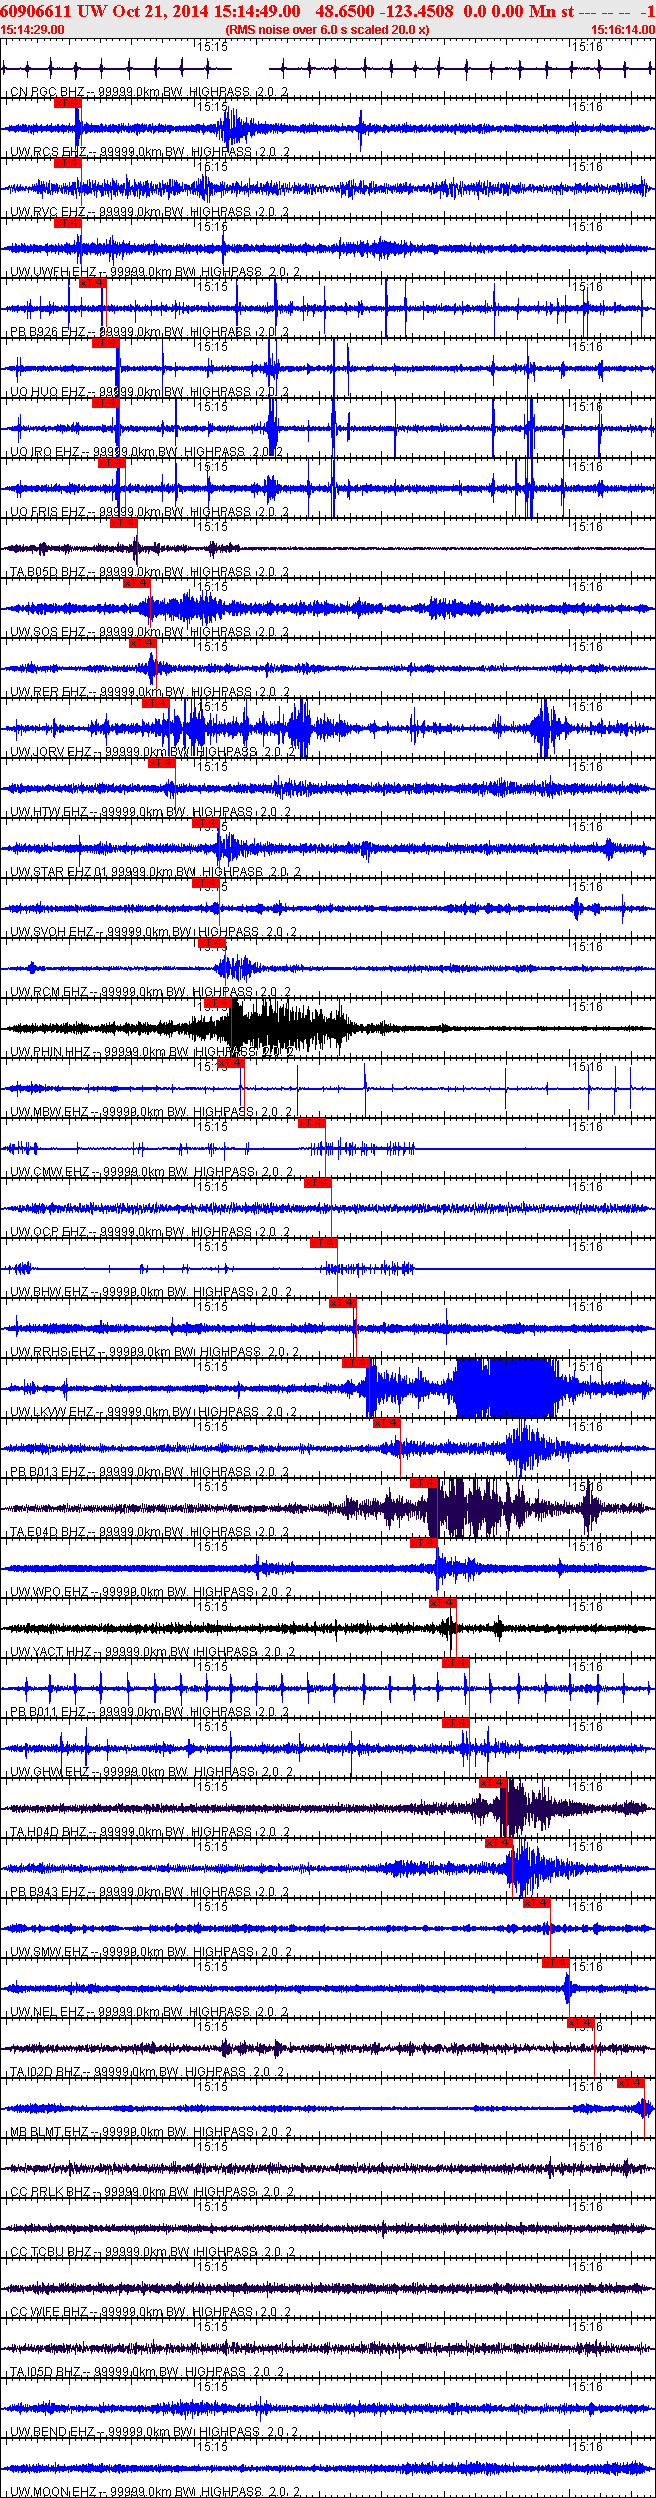Click the UW BEND EHZ station label
This screenshot has width=656, height=2498.
click(52, 2432)
